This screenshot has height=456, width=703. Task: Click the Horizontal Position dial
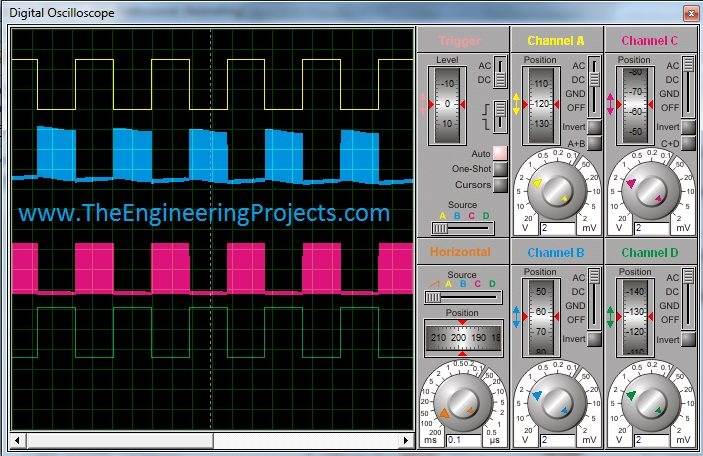click(x=463, y=338)
